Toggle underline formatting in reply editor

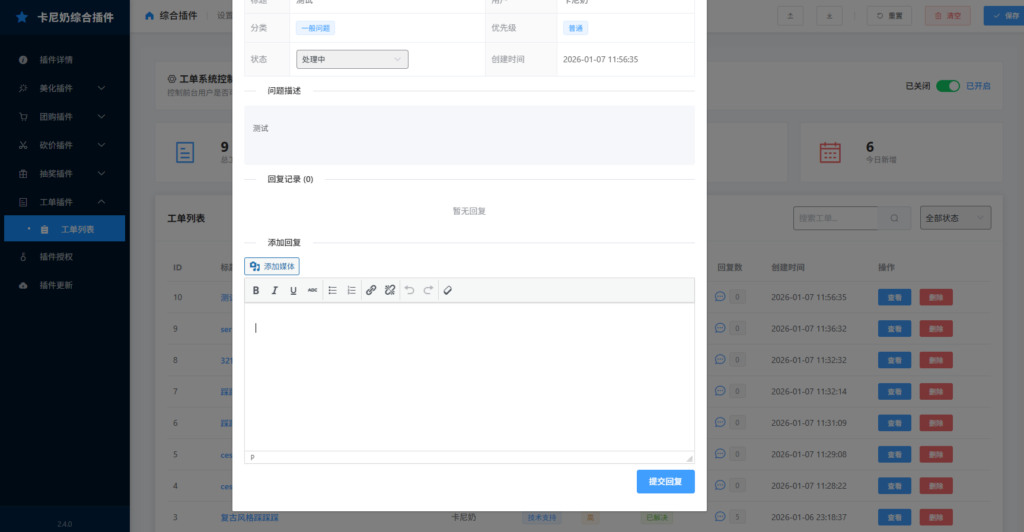(x=293, y=290)
